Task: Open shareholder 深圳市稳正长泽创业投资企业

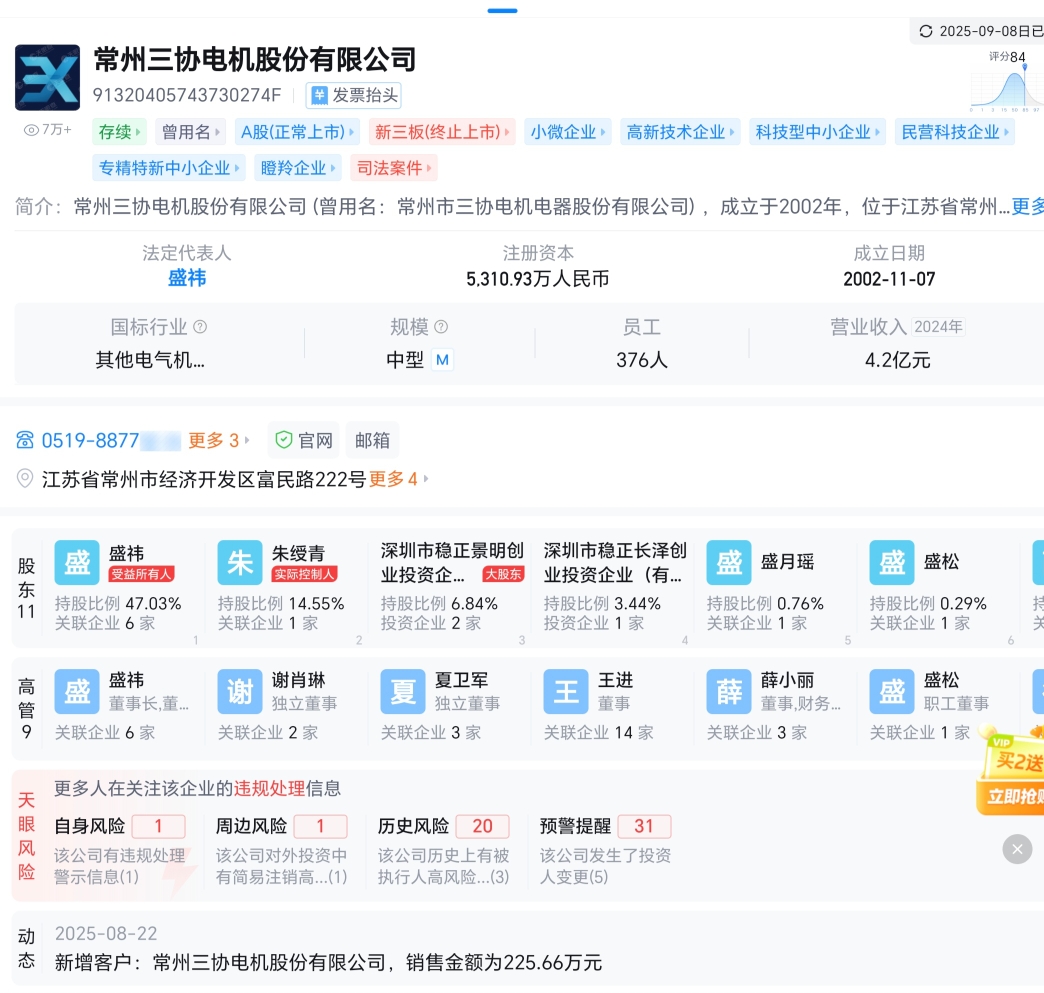Action: pos(614,562)
